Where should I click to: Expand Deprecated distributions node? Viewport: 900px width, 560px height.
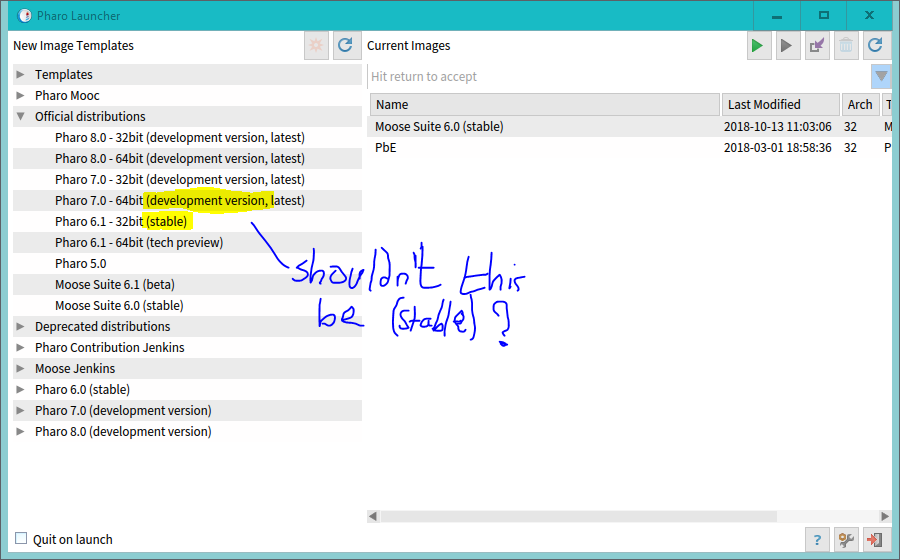click(x=20, y=326)
